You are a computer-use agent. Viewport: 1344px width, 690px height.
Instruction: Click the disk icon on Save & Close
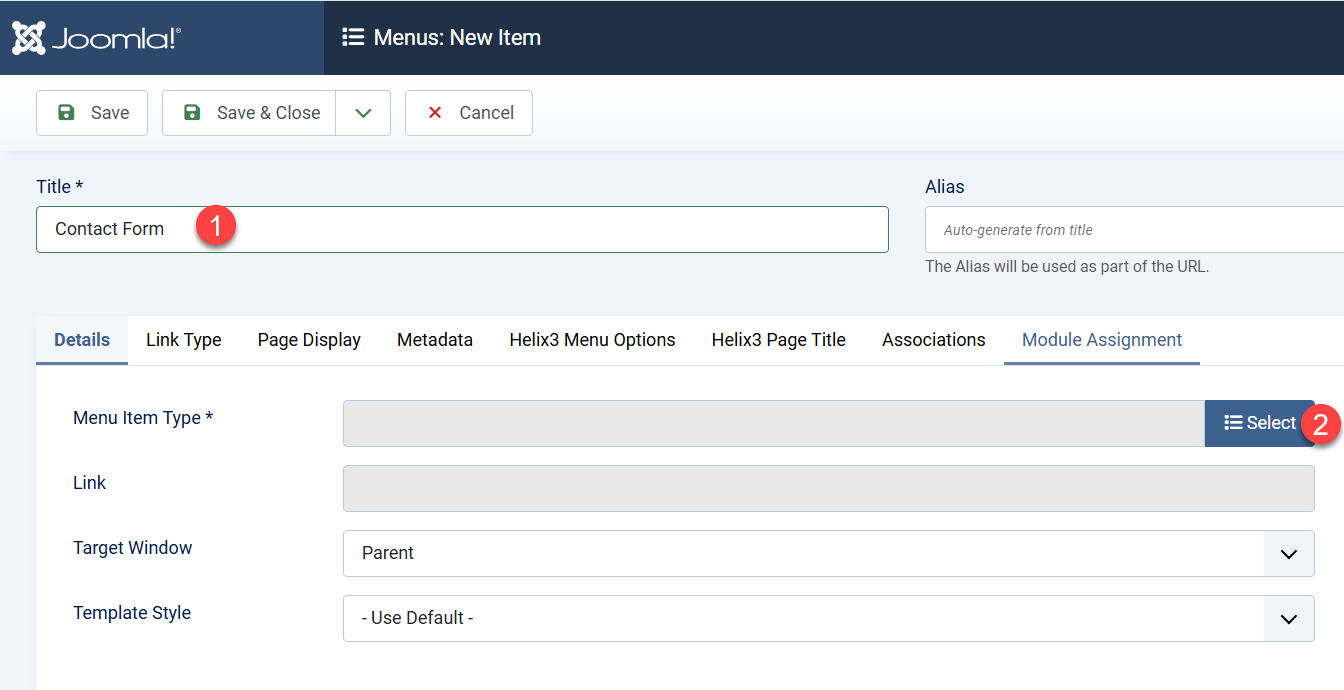tap(190, 112)
